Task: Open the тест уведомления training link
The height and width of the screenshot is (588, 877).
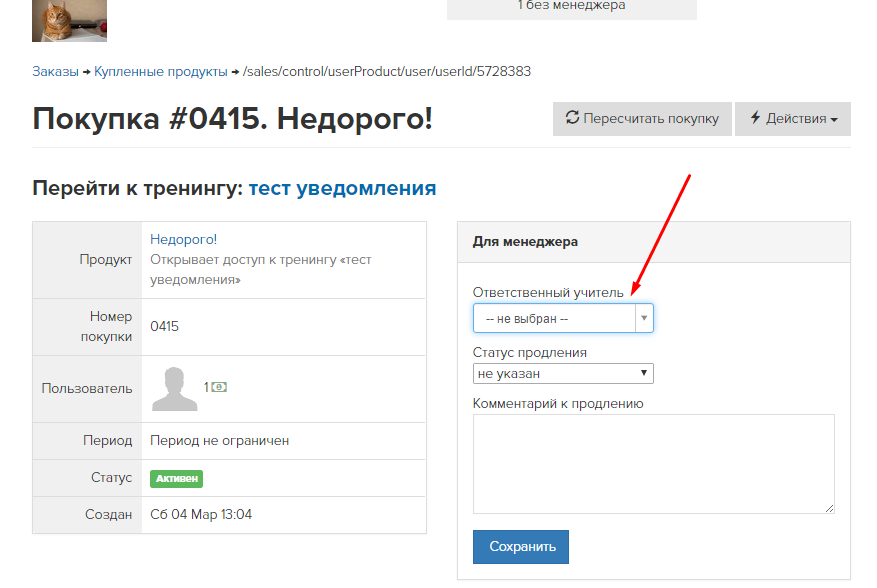Action: tap(342, 188)
